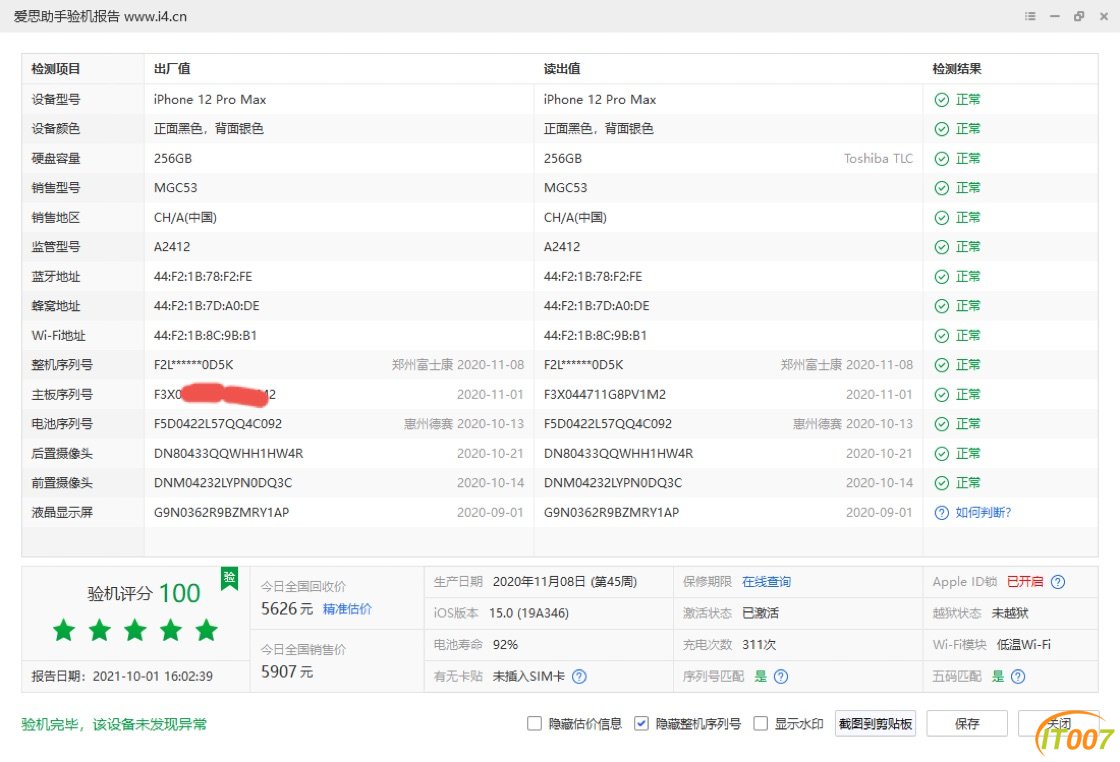Click the 出厂值 column header

pyautogui.click(x=172, y=69)
